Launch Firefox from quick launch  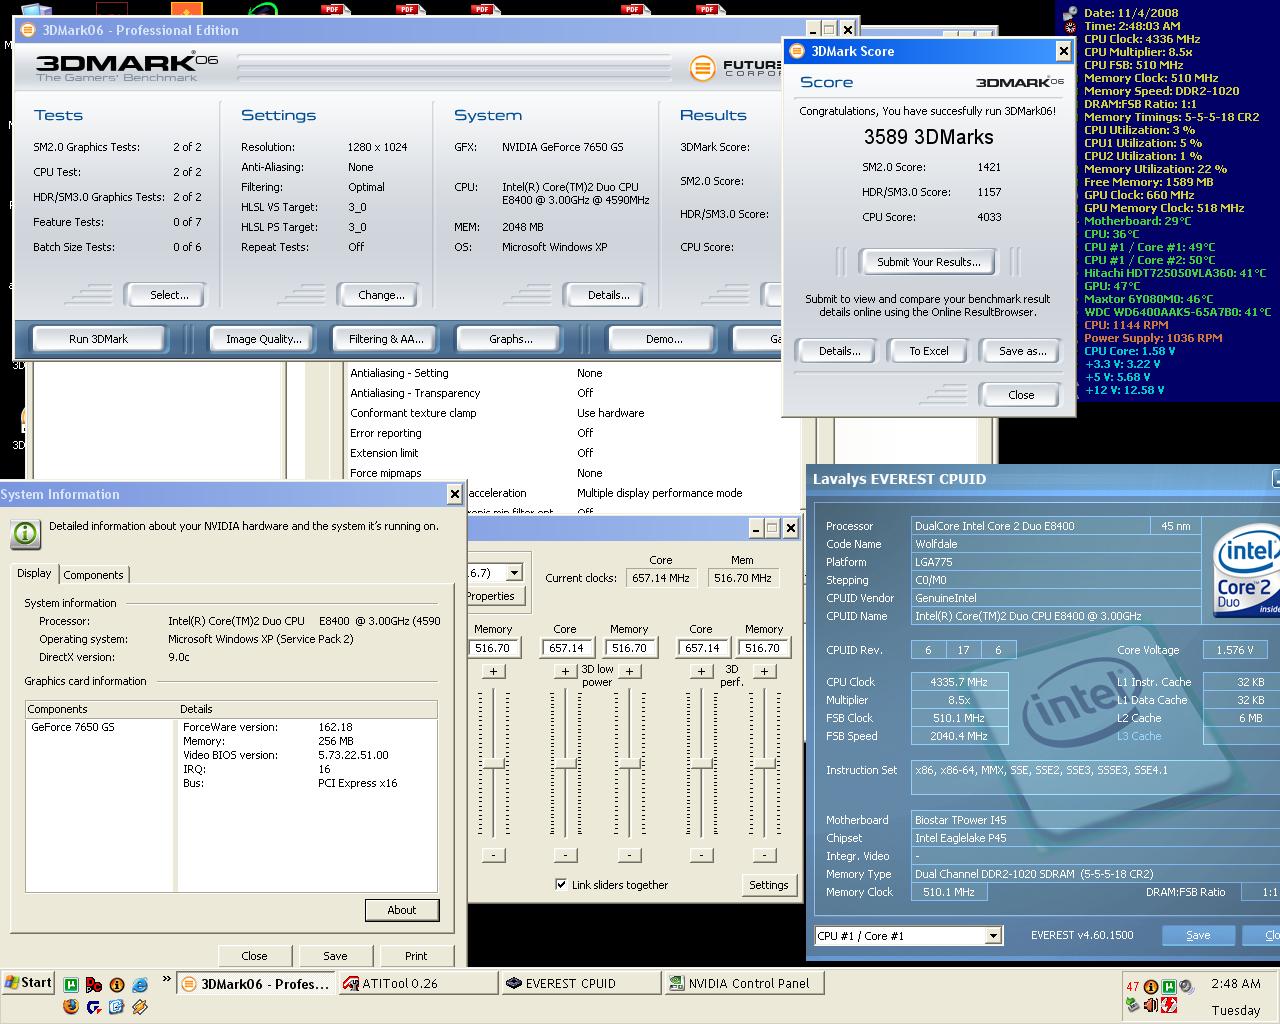click(x=71, y=1006)
